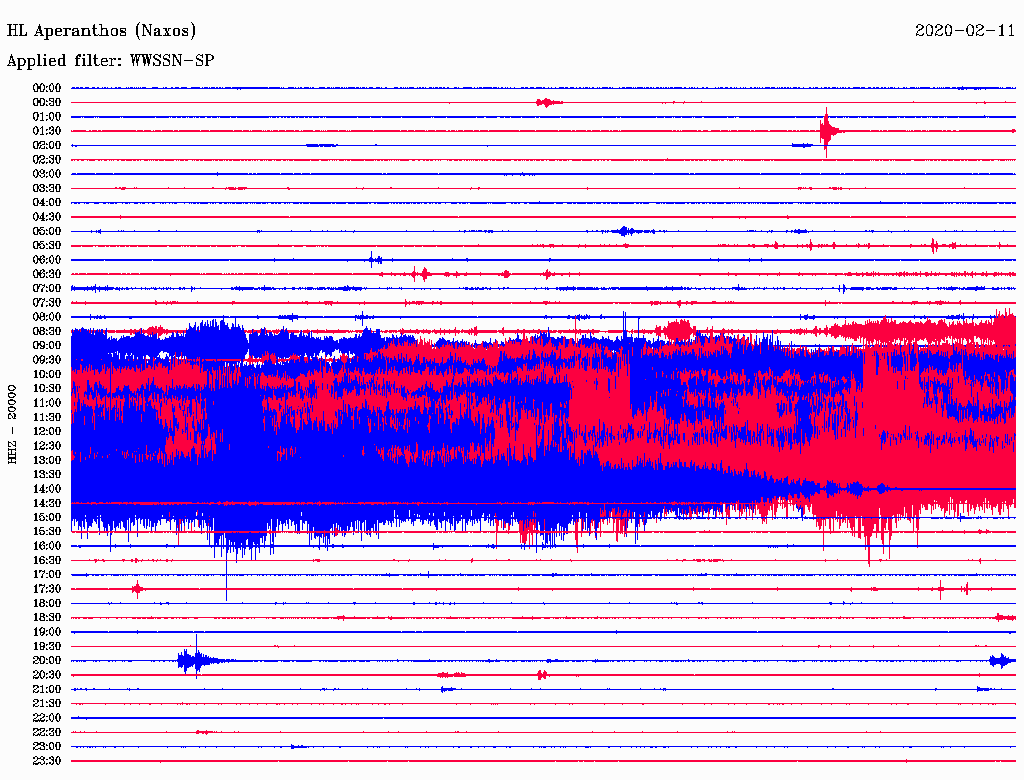The image size is (1024, 780).
Task: Click the 07:30 time label
Action: (x=47, y=303)
